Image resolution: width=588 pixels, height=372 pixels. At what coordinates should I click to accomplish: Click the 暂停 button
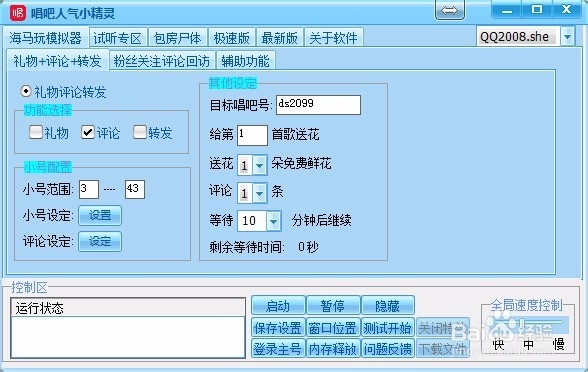[x=333, y=306]
